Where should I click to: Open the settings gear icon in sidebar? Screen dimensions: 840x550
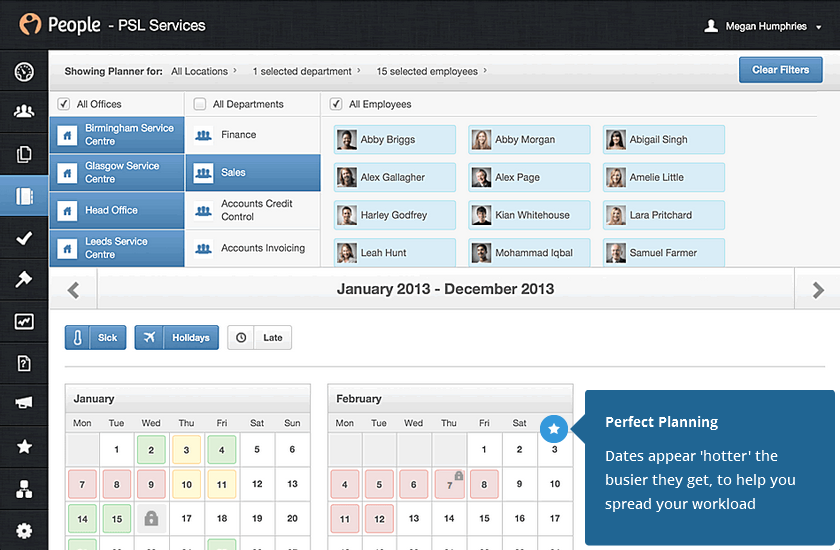click(x=24, y=531)
